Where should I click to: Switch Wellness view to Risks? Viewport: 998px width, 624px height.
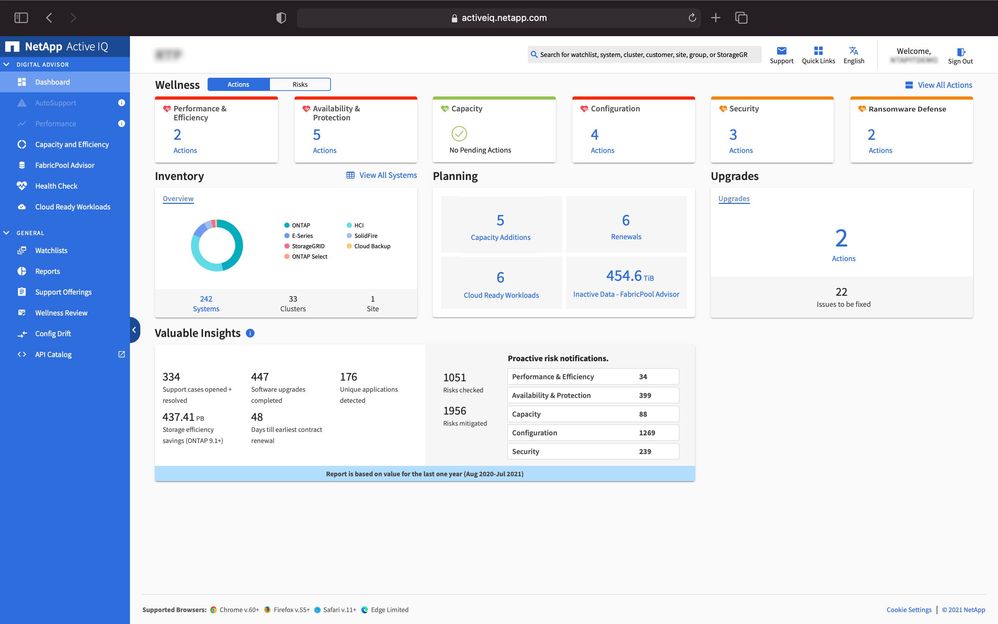[300, 85]
